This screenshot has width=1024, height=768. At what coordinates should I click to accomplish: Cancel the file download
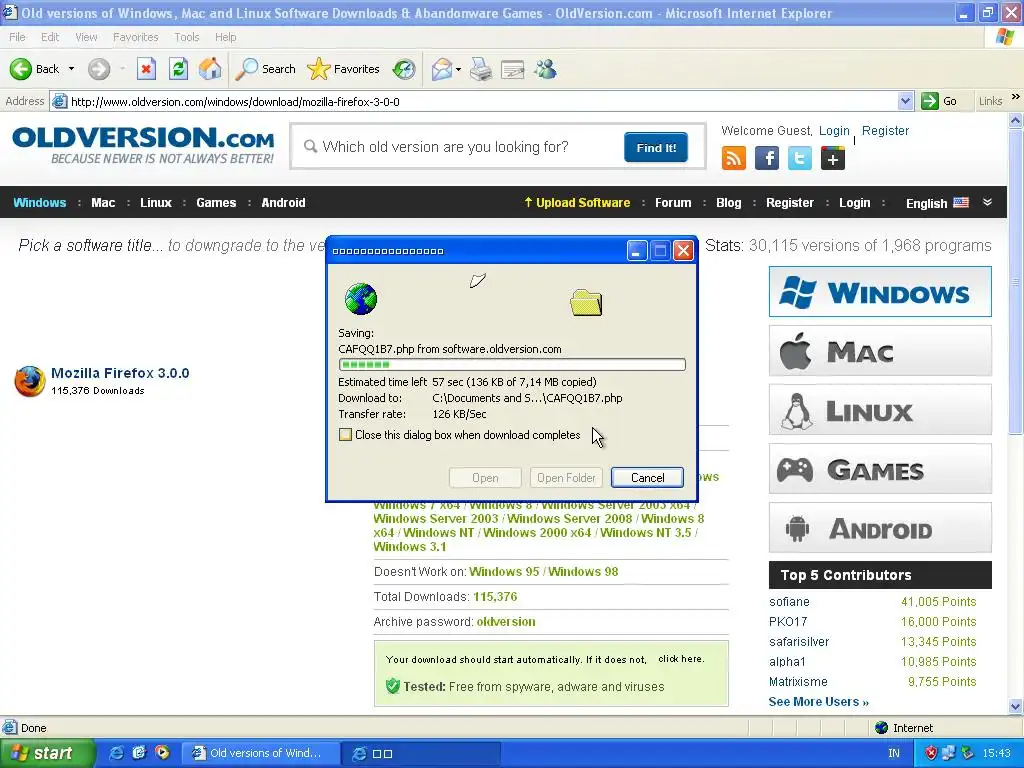[647, 477]
